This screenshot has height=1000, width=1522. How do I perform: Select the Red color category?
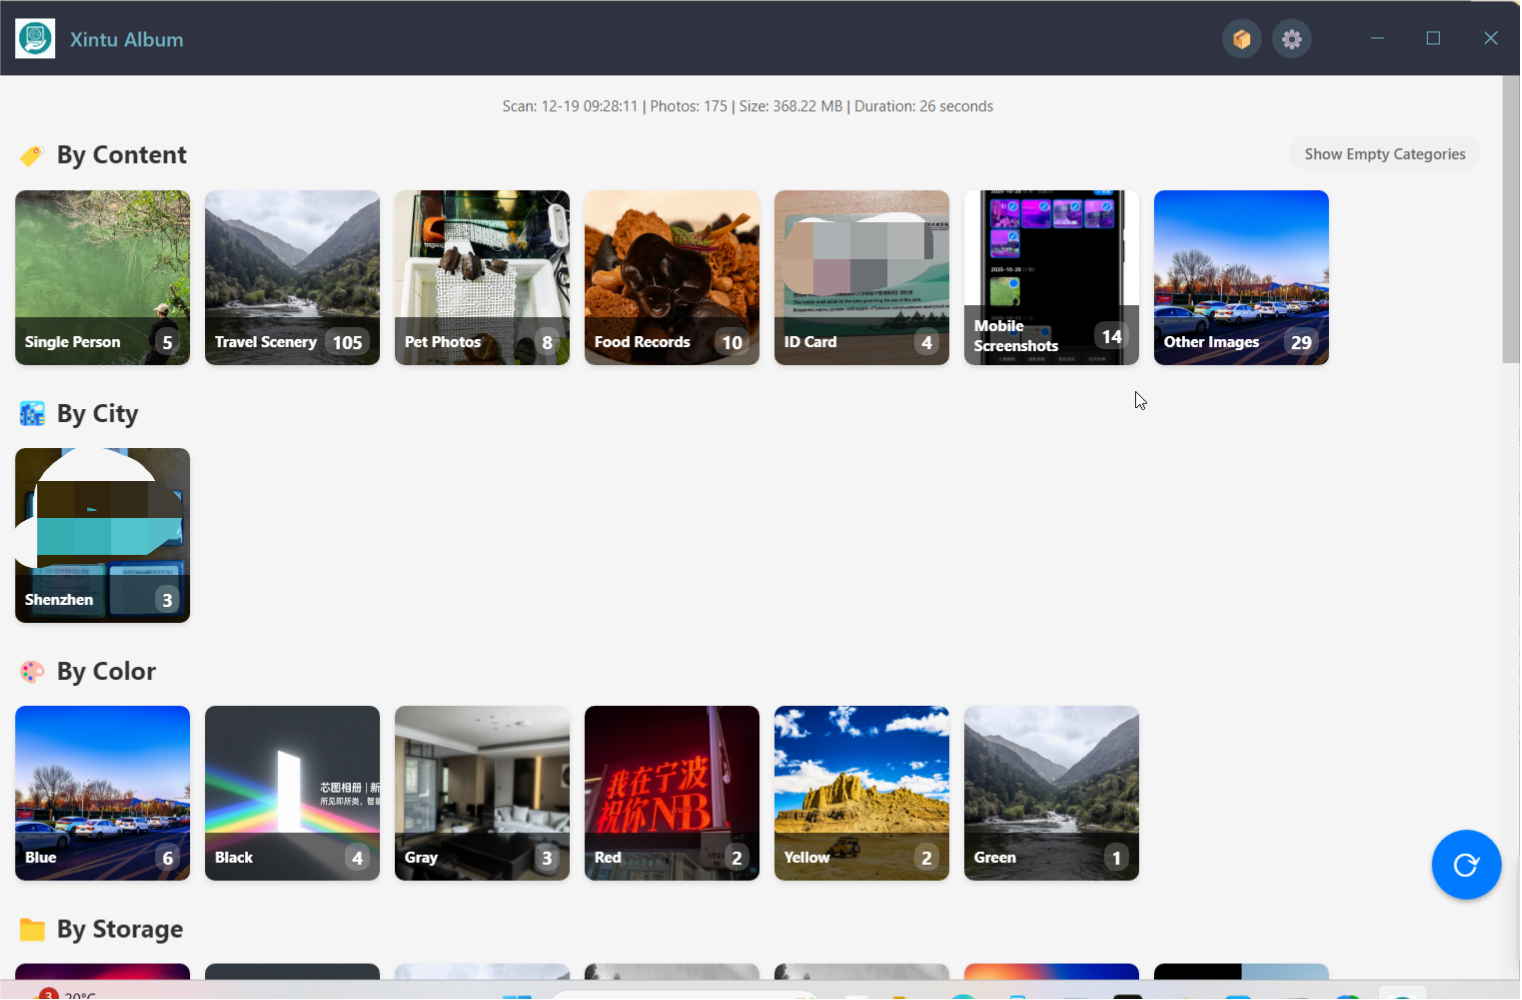click(x=671, y=793)
